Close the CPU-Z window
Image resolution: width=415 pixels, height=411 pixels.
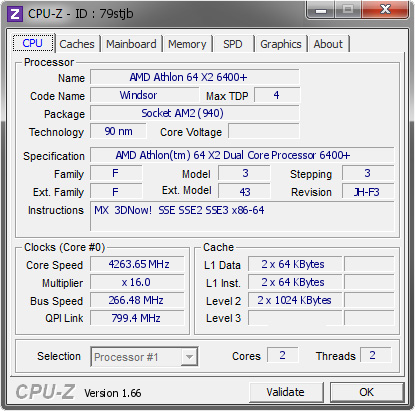pyautogui.click(x=385, y=9)
